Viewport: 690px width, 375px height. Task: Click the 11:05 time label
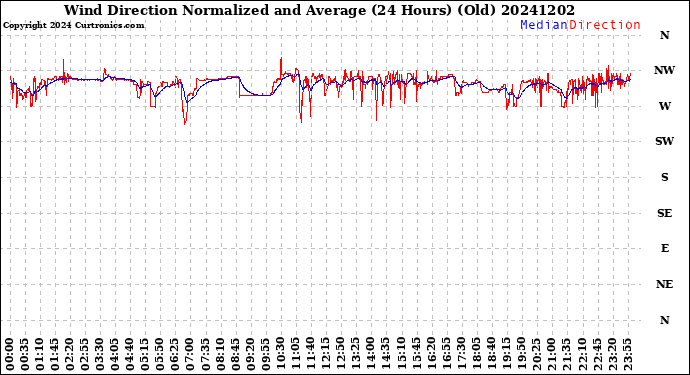tap(296, 355)
